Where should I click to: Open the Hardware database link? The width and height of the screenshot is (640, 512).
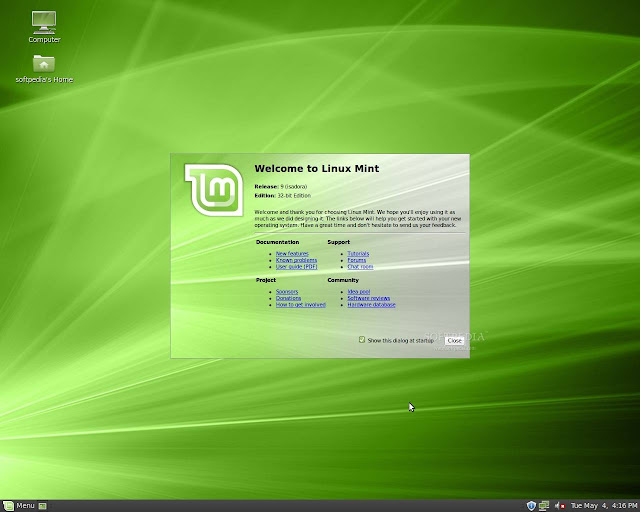point(371,305)
